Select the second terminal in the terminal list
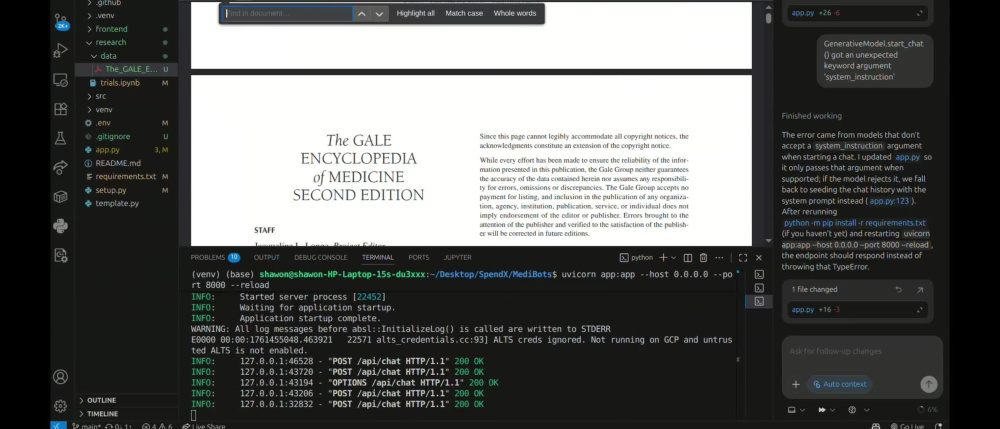Screen dimensions: 1000x429 click(759, 288)
